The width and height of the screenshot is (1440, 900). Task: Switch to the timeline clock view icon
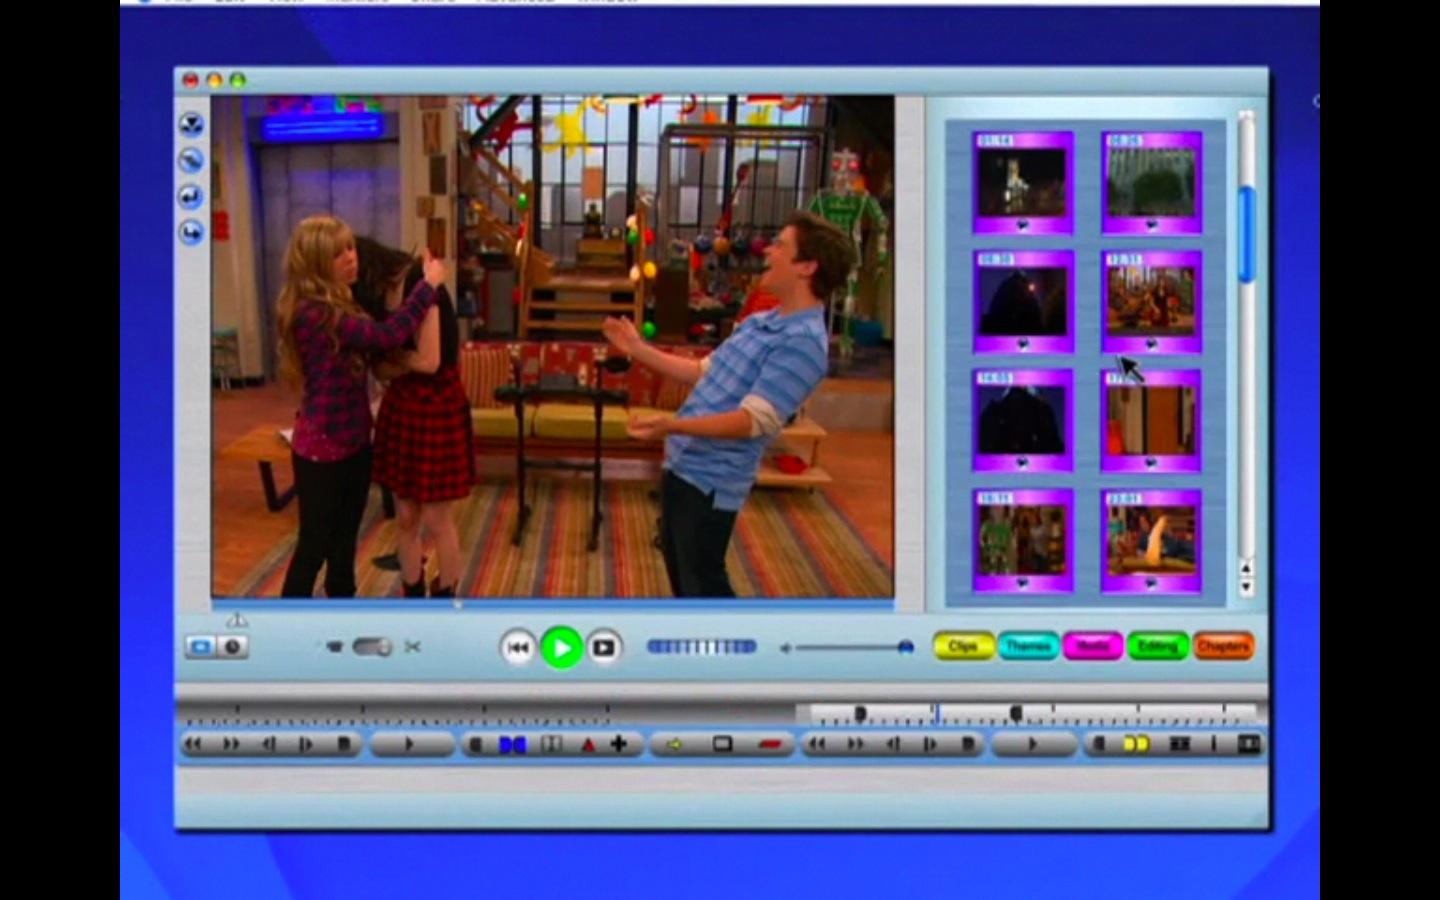coord(232,647)
